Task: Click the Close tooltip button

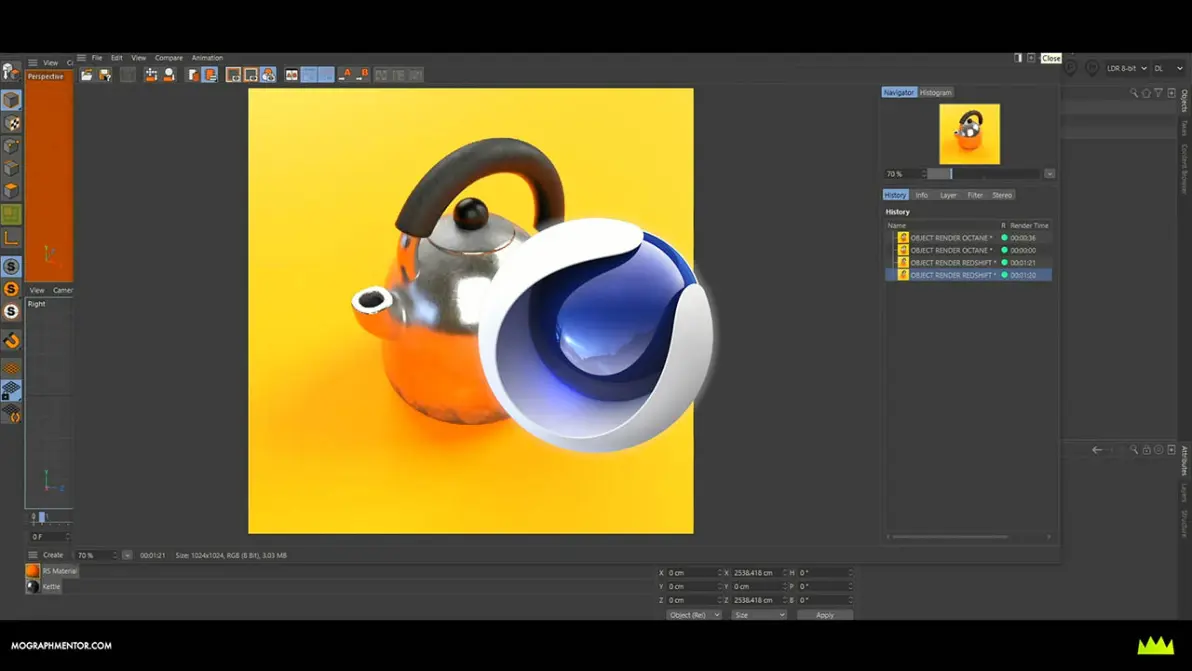Action: (1051, 59)
